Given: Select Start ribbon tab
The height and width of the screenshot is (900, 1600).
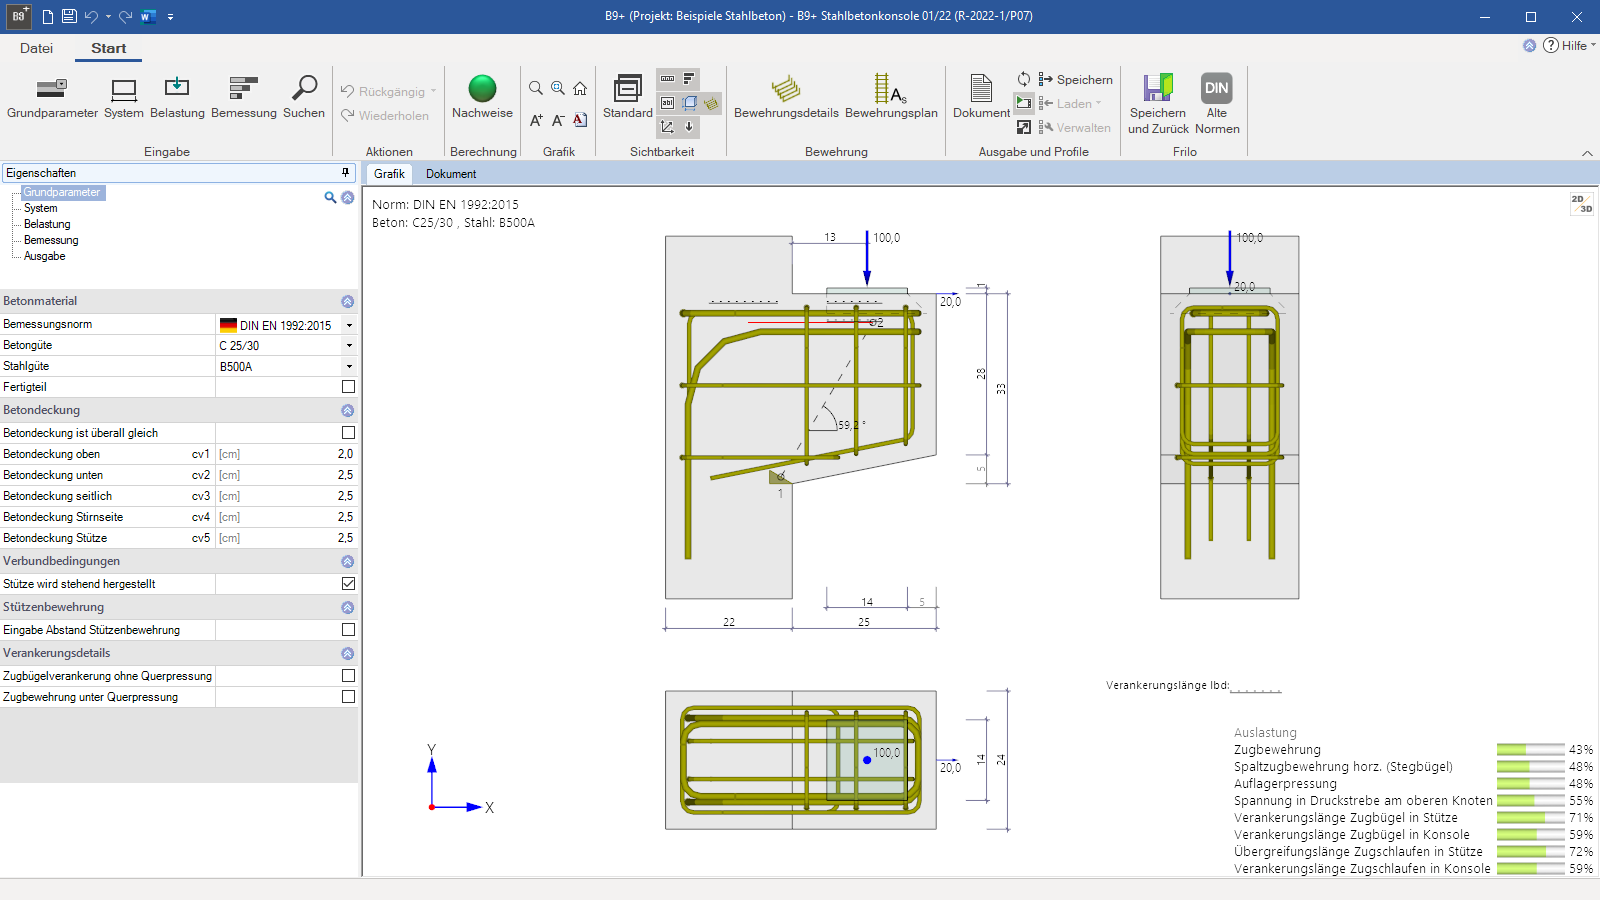Looking at the screenshot, I should point(109,48).
